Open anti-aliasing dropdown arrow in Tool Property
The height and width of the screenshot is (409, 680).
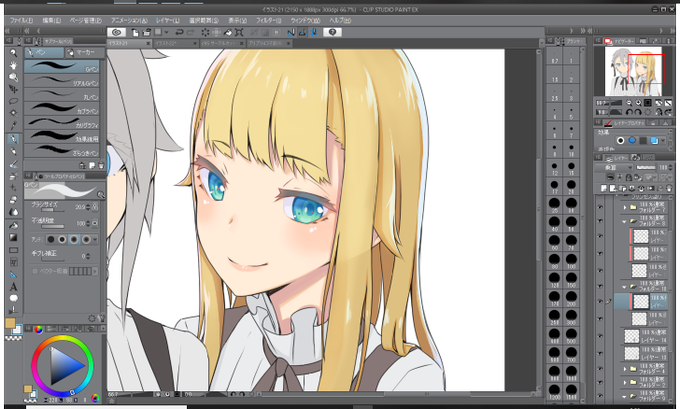coord(95,239)
